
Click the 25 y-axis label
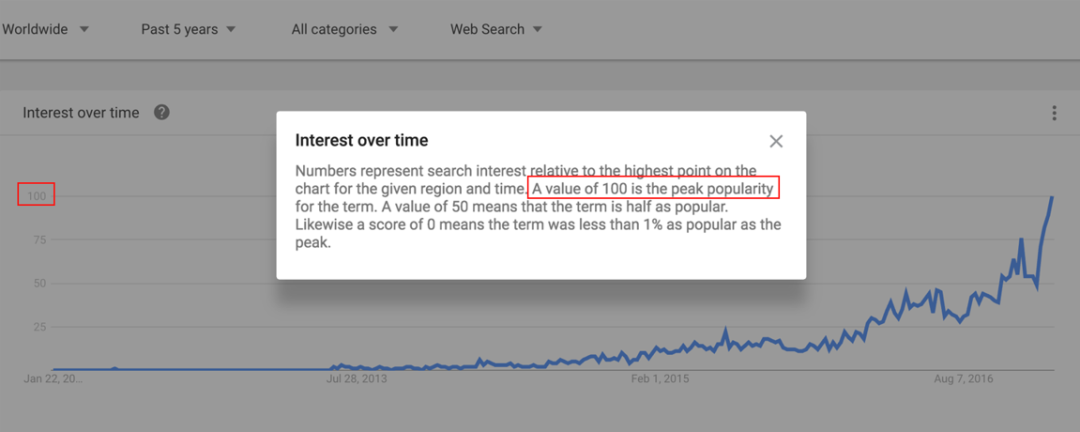point(39,327)
